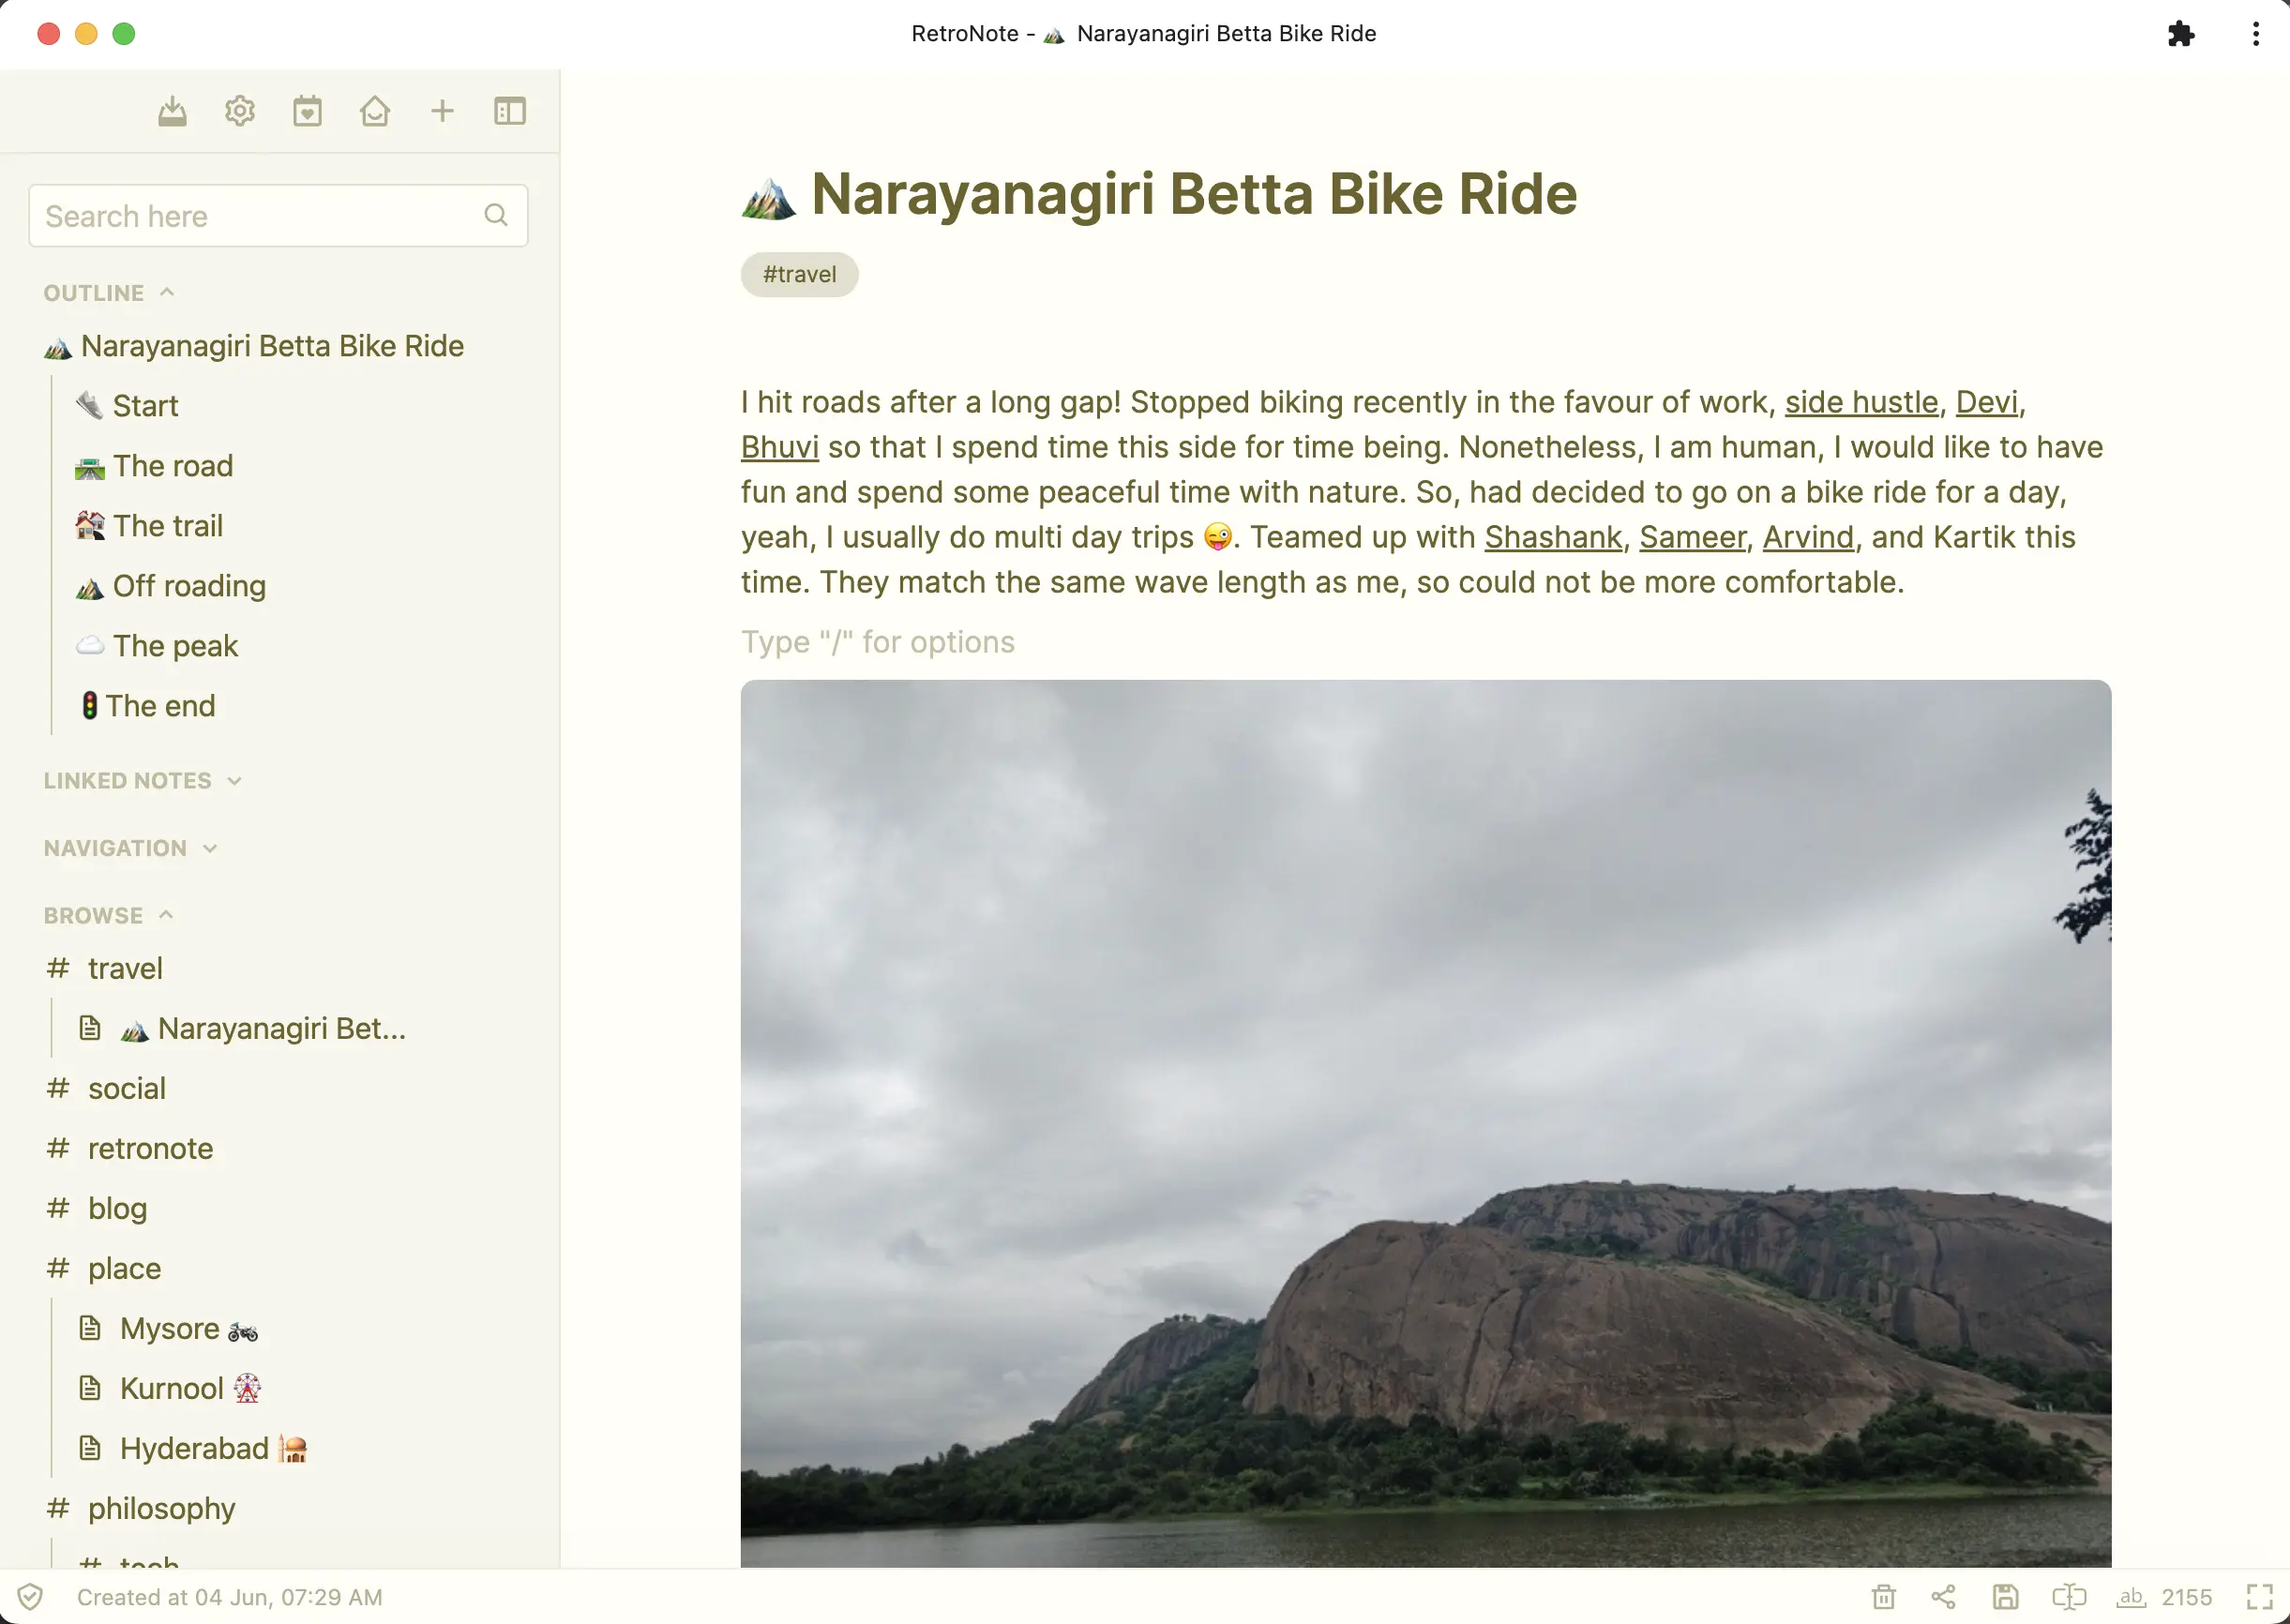
Task: Jump to Off roading heading in outline
Action: click(171, 586)
